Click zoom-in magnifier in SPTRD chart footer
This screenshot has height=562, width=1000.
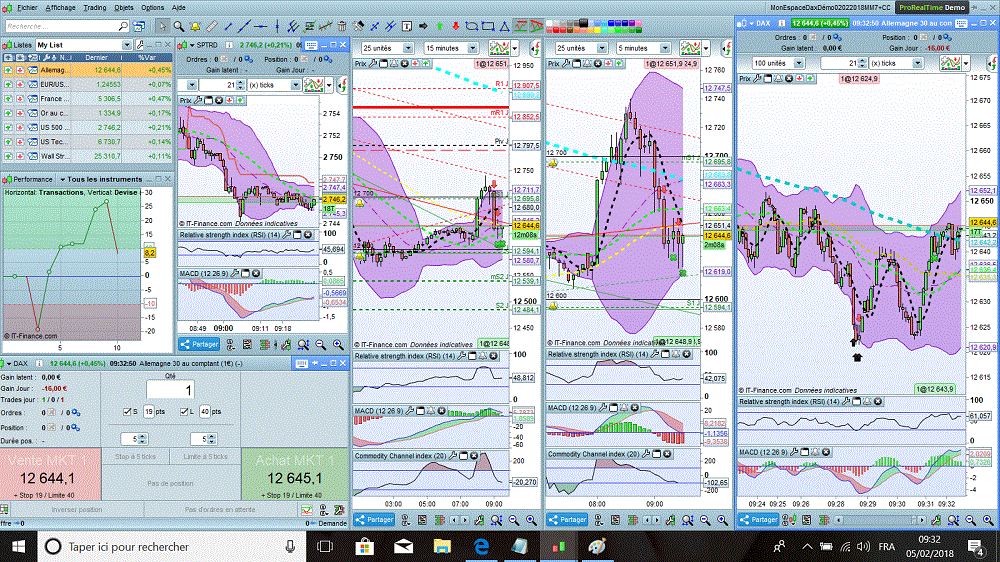tap(338, 344)
